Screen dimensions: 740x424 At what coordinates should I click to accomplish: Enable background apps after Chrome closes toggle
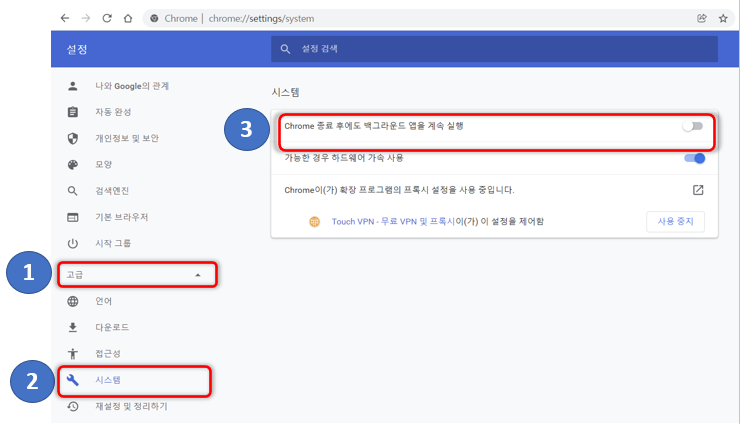coord(693,126)
